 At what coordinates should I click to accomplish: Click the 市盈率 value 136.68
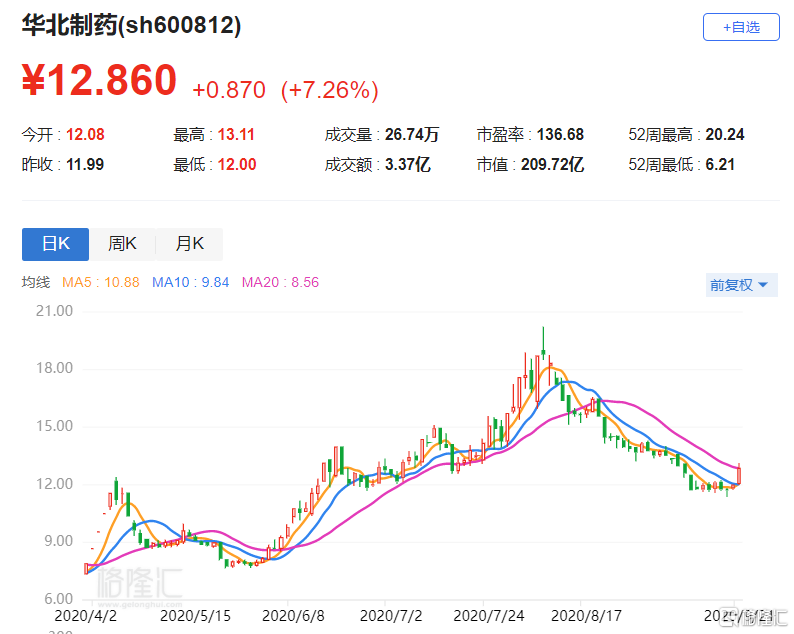pyautogui.click(x=560, y=135)
